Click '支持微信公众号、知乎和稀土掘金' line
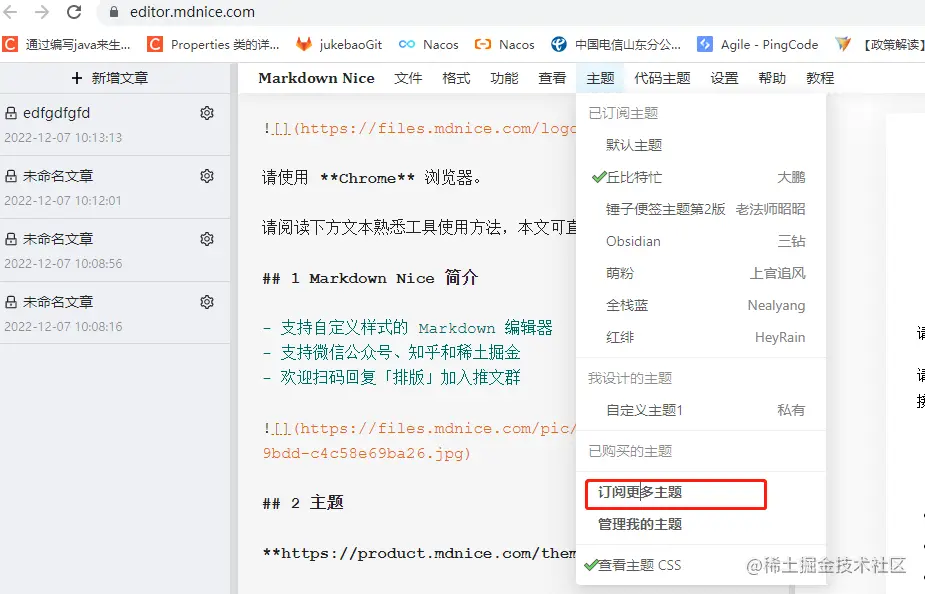This screenshot has height=594, width=925. coord(391,353)
